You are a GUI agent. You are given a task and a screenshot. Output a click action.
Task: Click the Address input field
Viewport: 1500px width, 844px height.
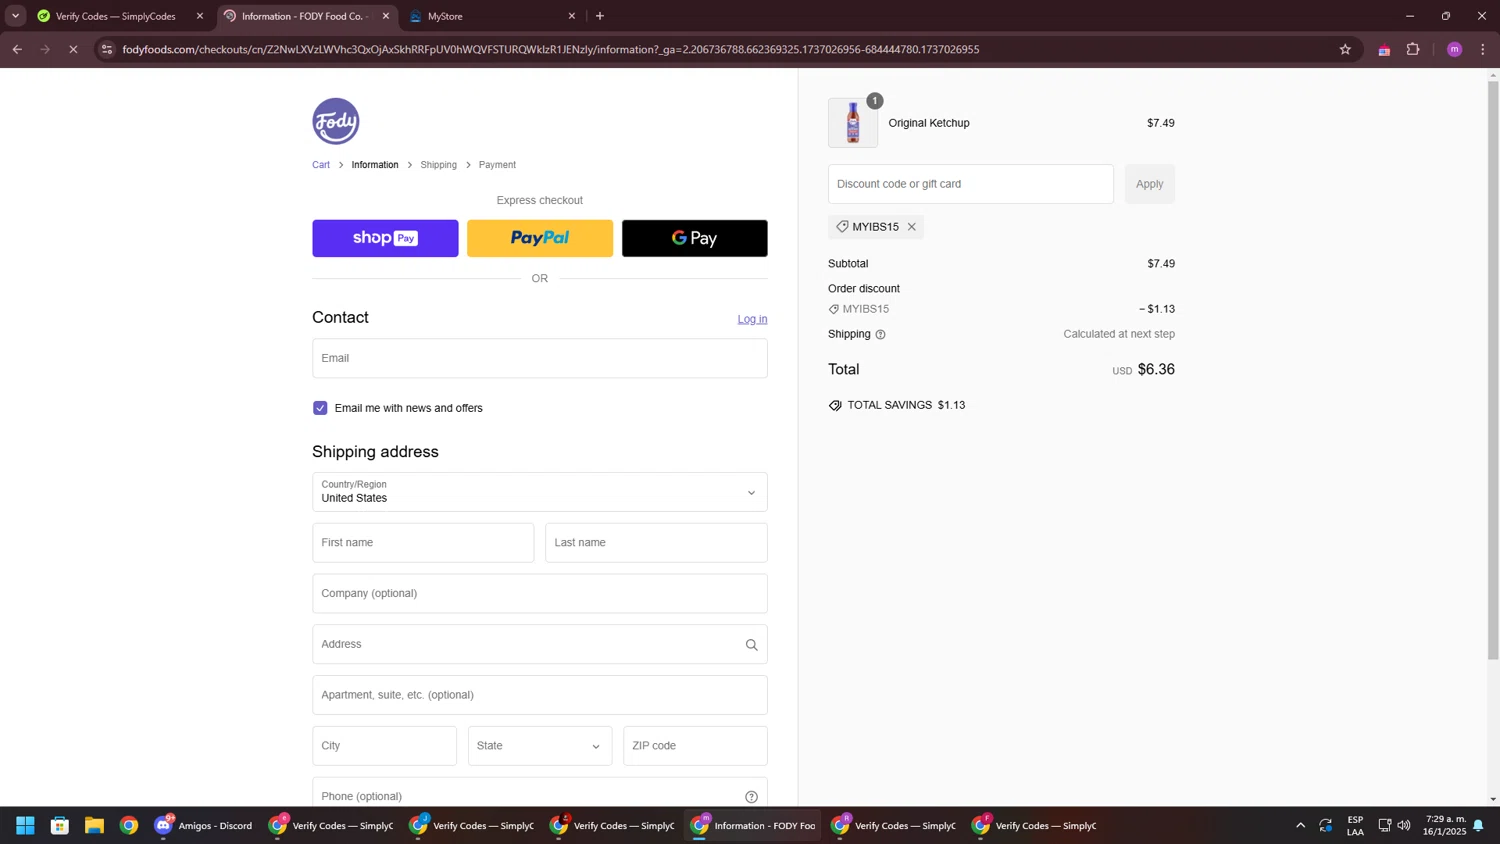click(x=540, y=644)
